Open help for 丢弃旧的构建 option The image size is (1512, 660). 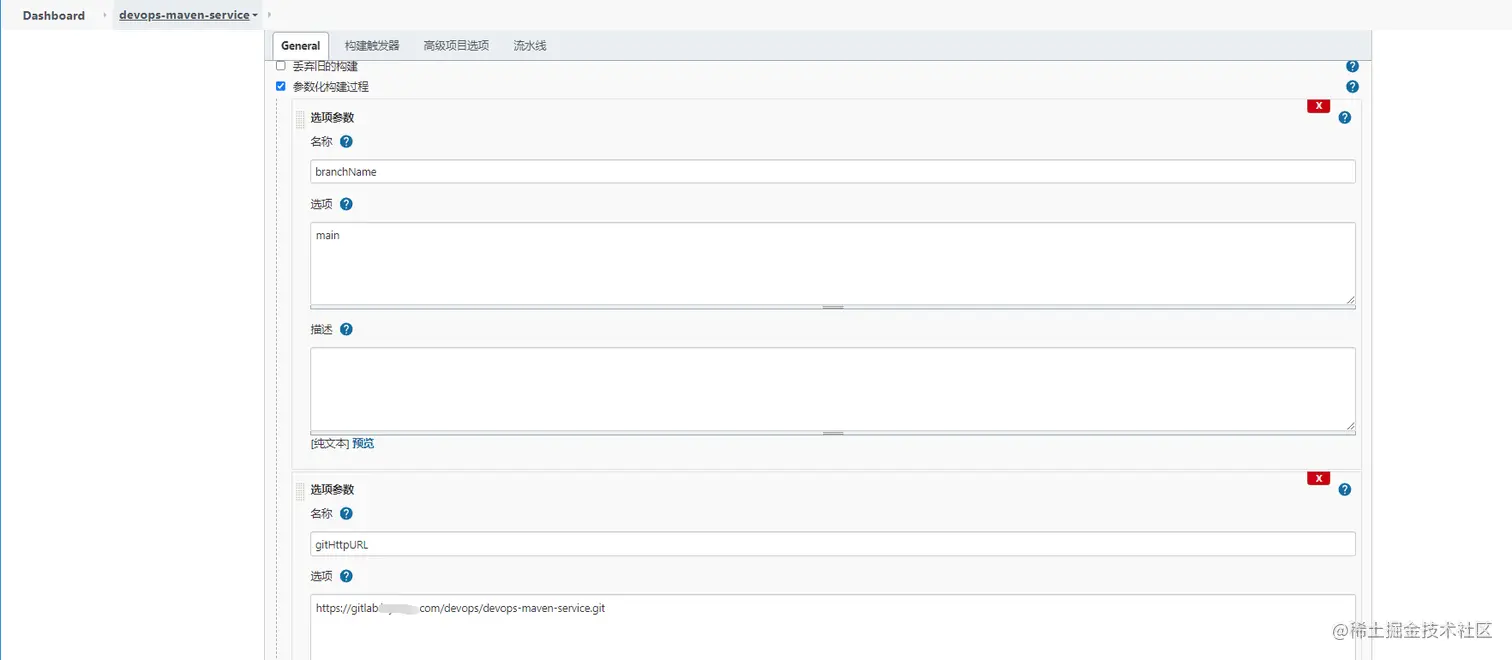pos(1352,66)
